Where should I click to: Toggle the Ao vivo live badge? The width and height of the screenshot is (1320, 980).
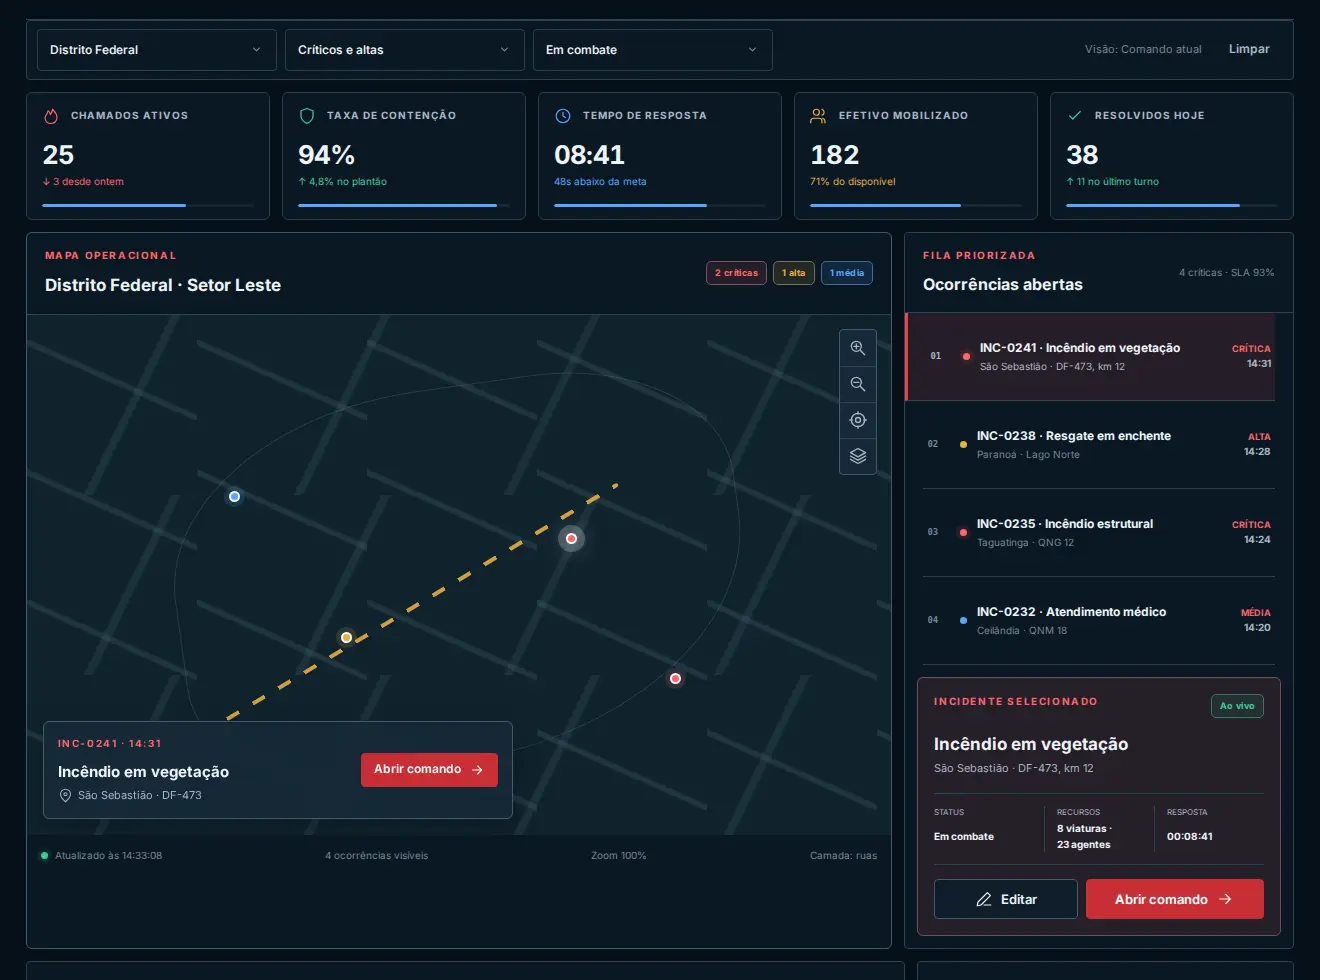click(1237, 706)
